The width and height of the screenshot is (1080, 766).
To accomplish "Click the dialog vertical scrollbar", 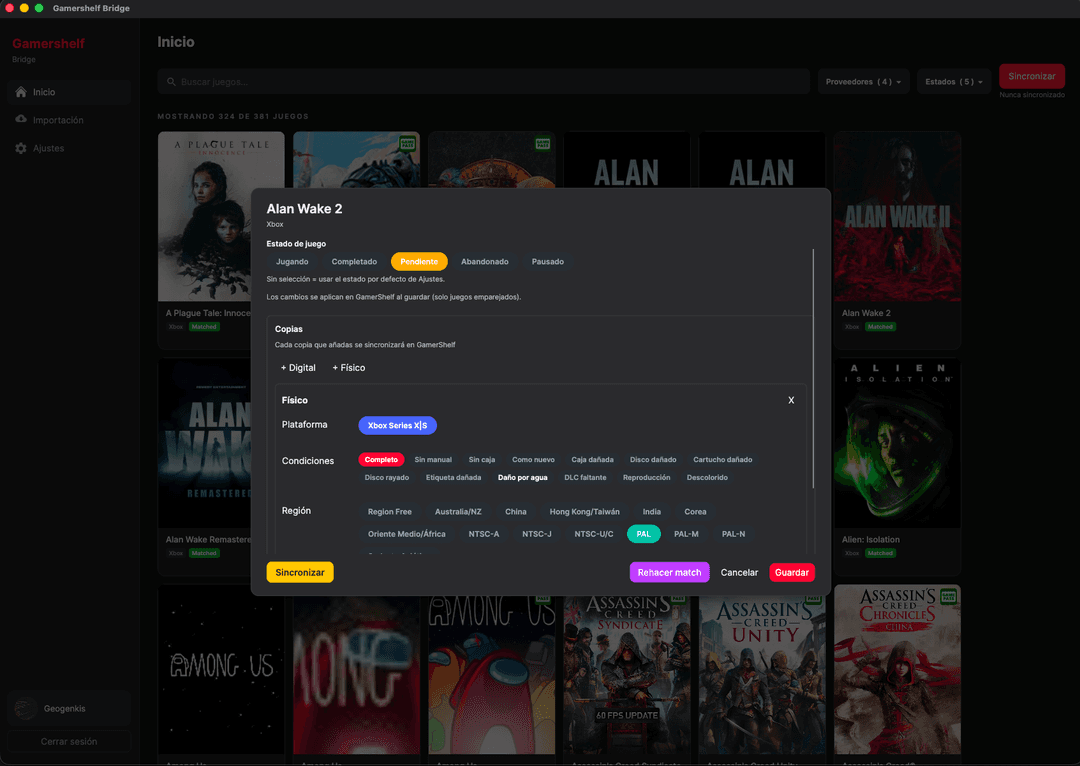I will click(814, 370).
